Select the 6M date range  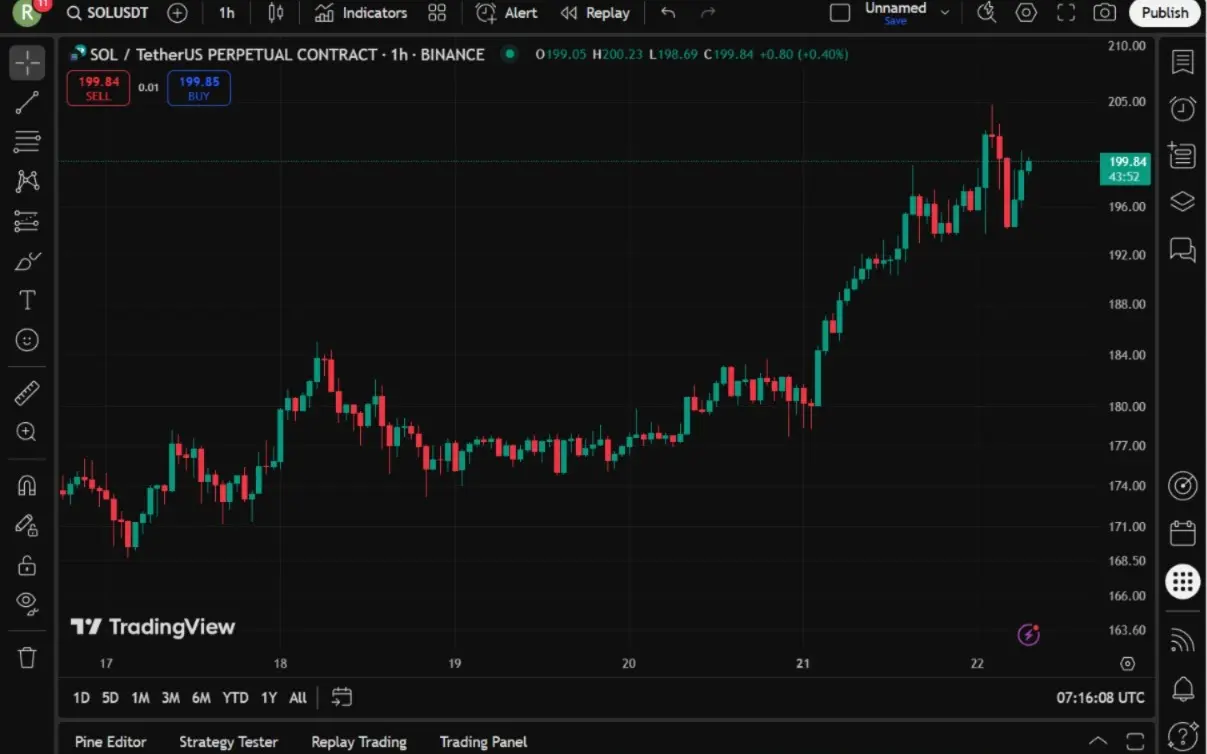click(x=201, y=698)
